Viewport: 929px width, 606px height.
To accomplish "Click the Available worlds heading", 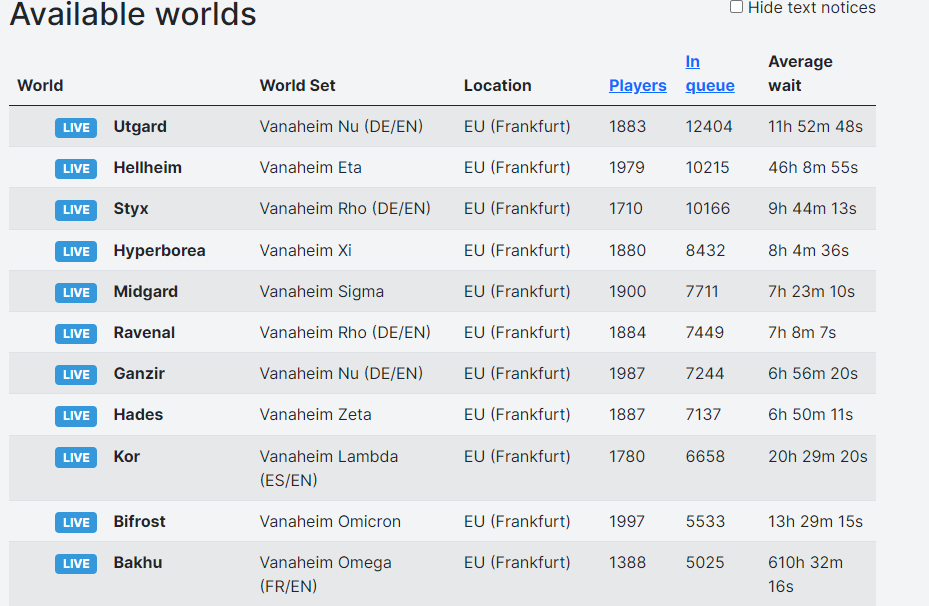I will (133, 15).
